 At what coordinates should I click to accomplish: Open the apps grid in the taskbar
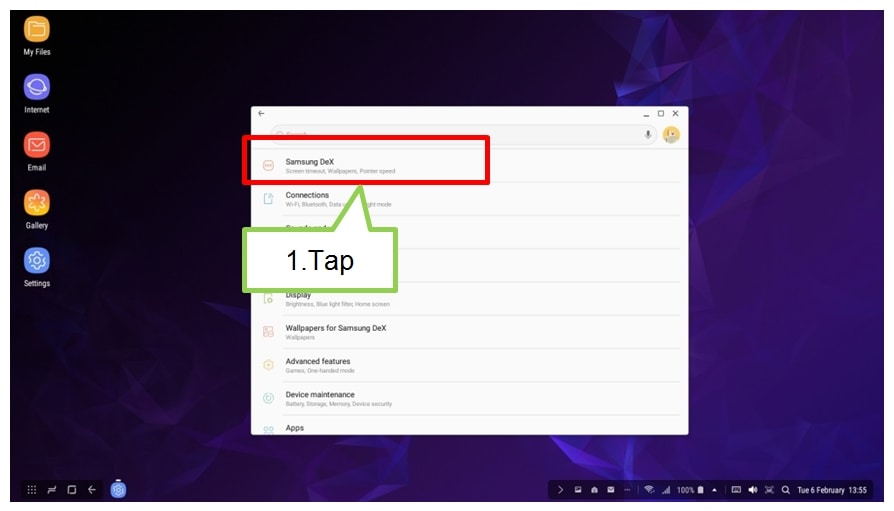[32, 489]
